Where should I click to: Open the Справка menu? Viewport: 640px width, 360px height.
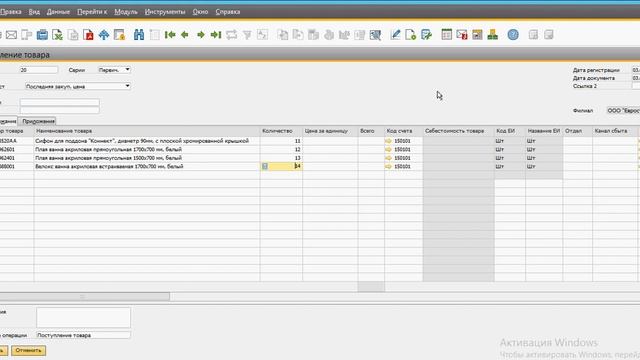point(228,12)
